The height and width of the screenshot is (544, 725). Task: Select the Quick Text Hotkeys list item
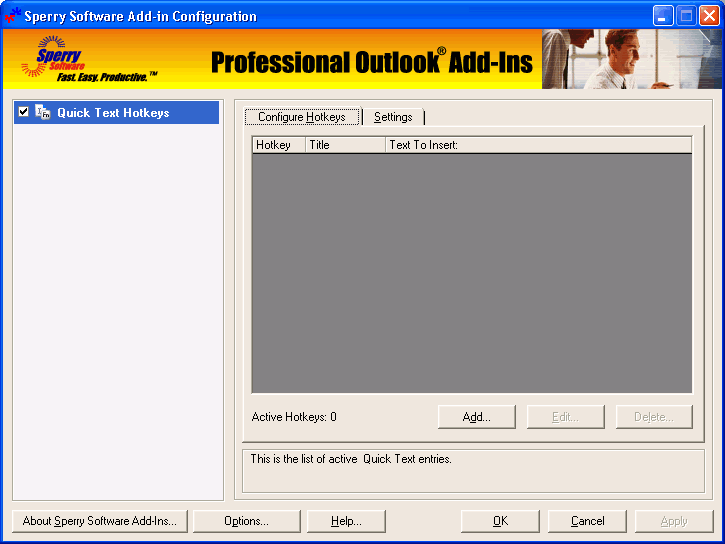coord(117,112)
